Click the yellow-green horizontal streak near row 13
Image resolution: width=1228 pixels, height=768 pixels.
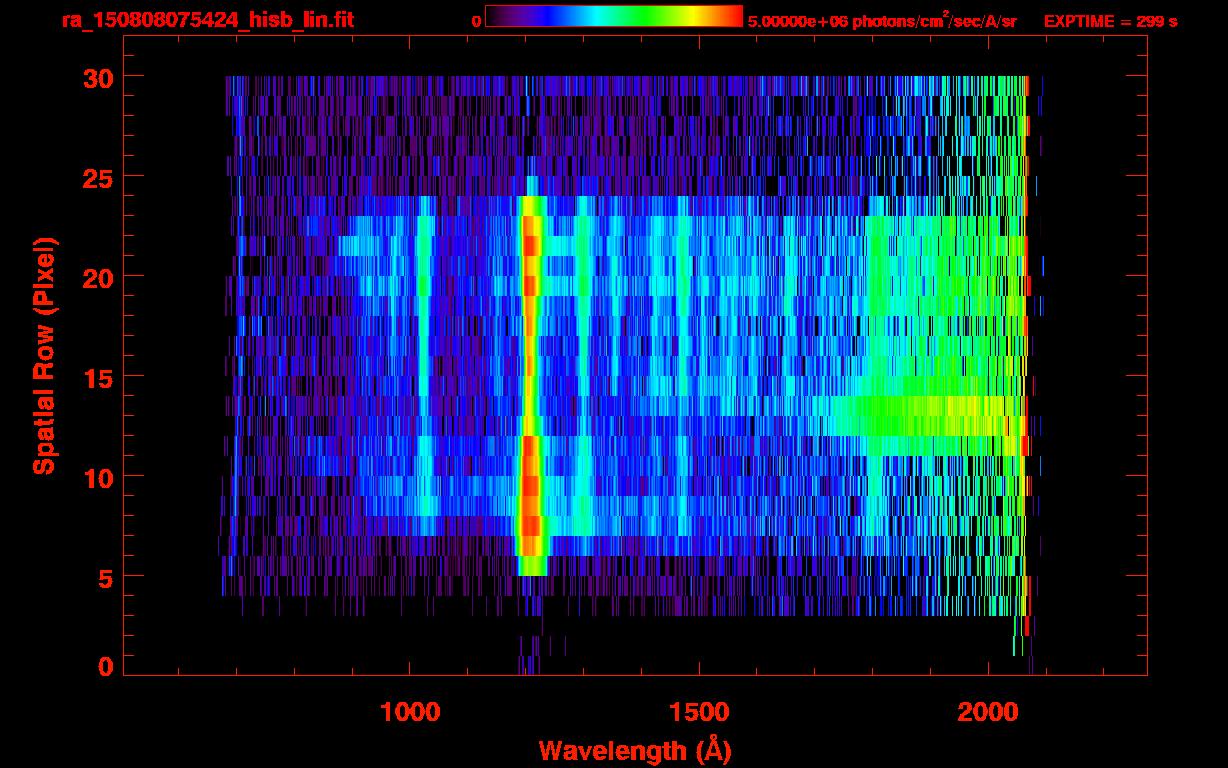pyautogui.click(x=930, y=416)
